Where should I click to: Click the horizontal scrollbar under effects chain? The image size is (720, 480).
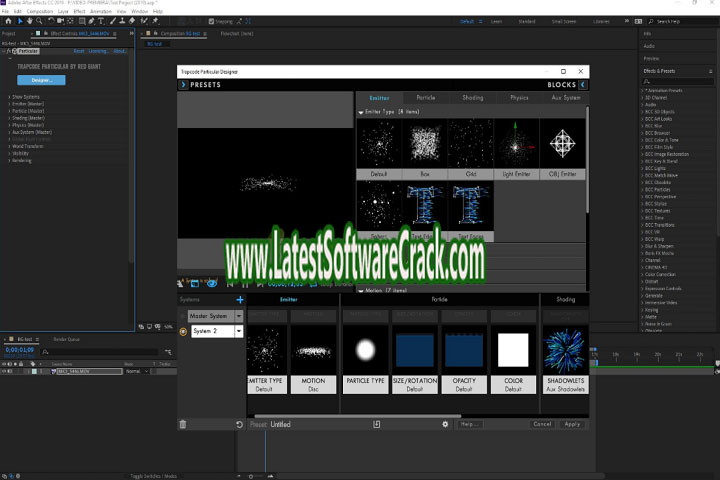(358, 416)
